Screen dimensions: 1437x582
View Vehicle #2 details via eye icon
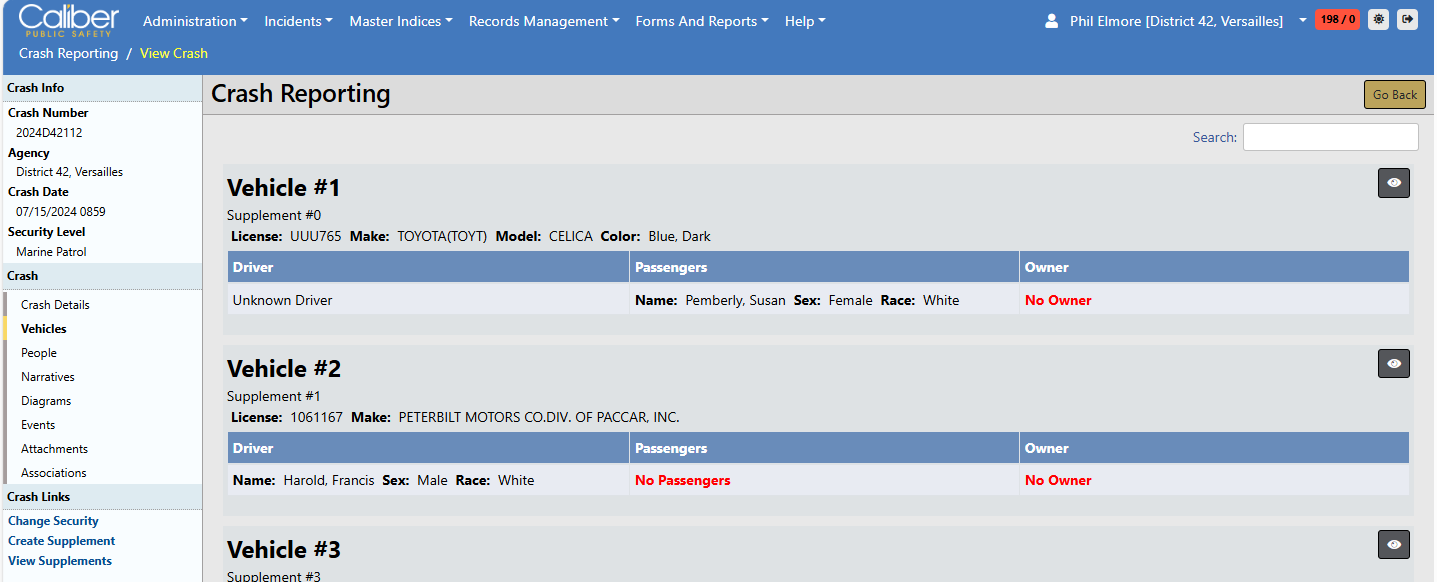(1393, 364)
